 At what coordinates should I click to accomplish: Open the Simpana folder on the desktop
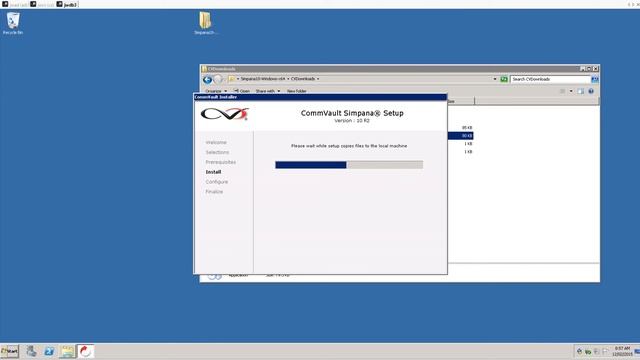pos(205,23)
